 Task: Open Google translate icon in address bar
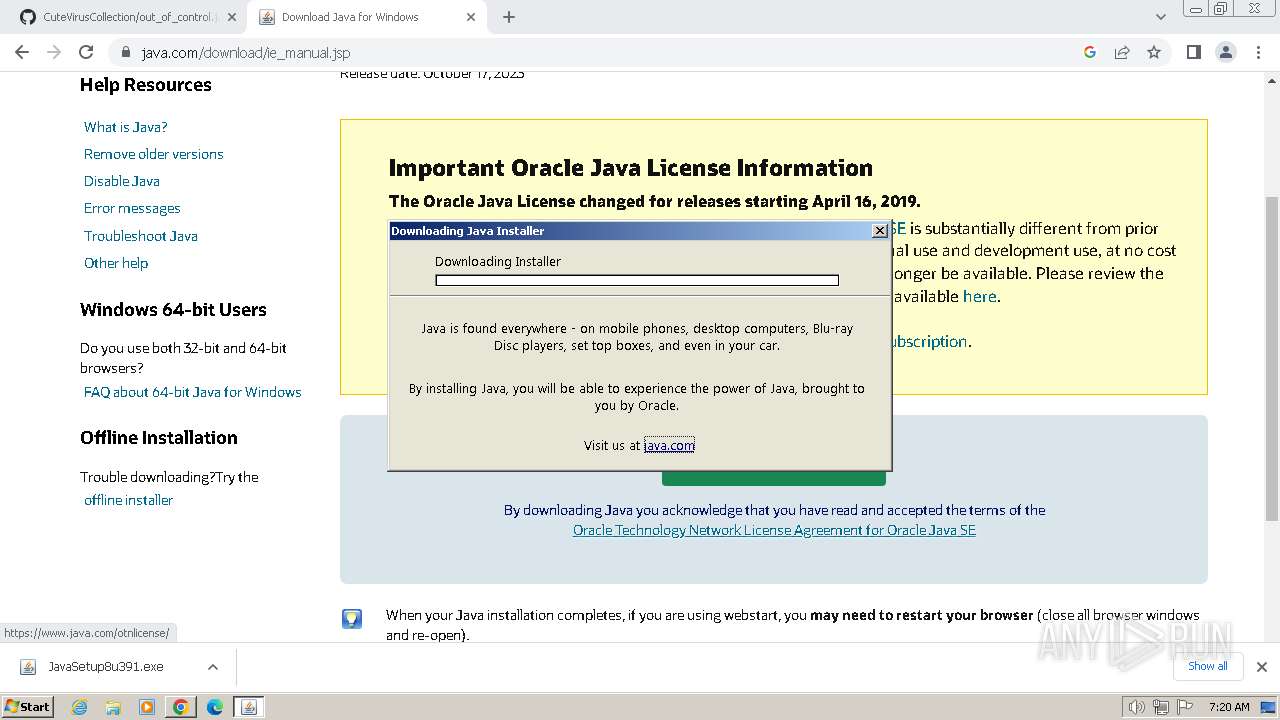point(1090,52)
